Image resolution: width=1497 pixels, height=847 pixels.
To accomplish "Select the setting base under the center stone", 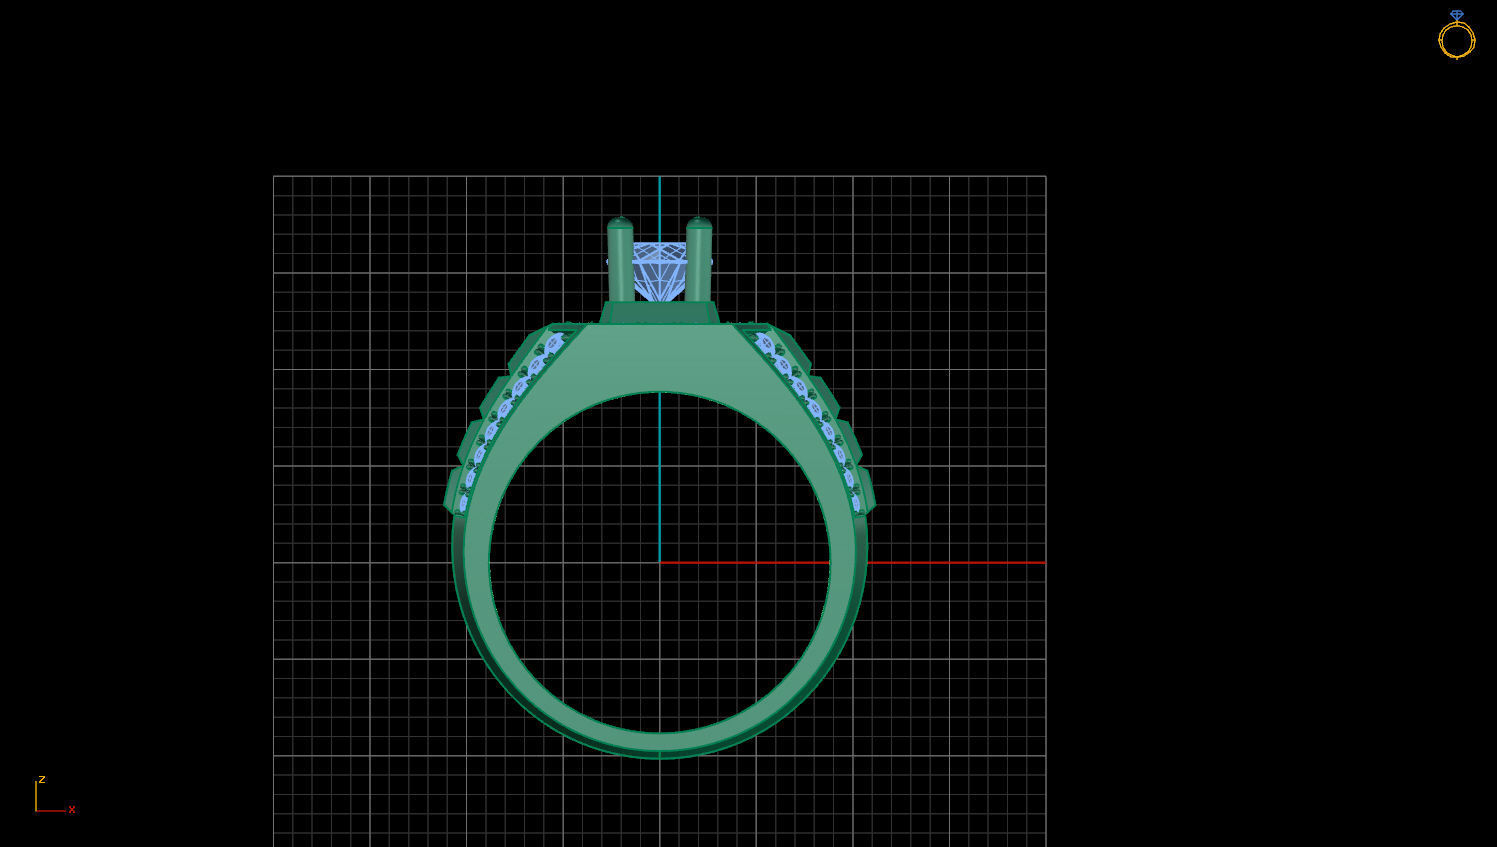I will point(659,313).
